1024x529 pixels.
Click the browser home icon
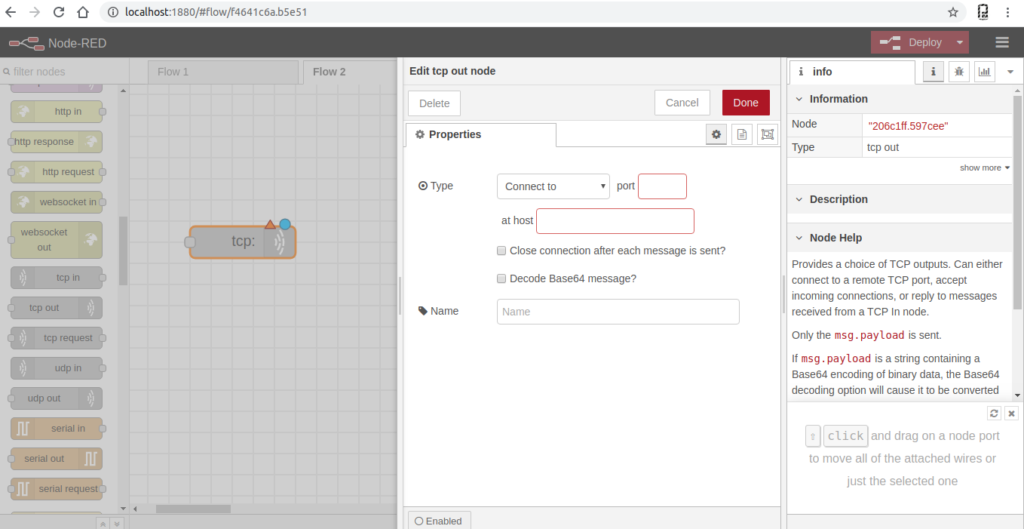pos(82,12)
